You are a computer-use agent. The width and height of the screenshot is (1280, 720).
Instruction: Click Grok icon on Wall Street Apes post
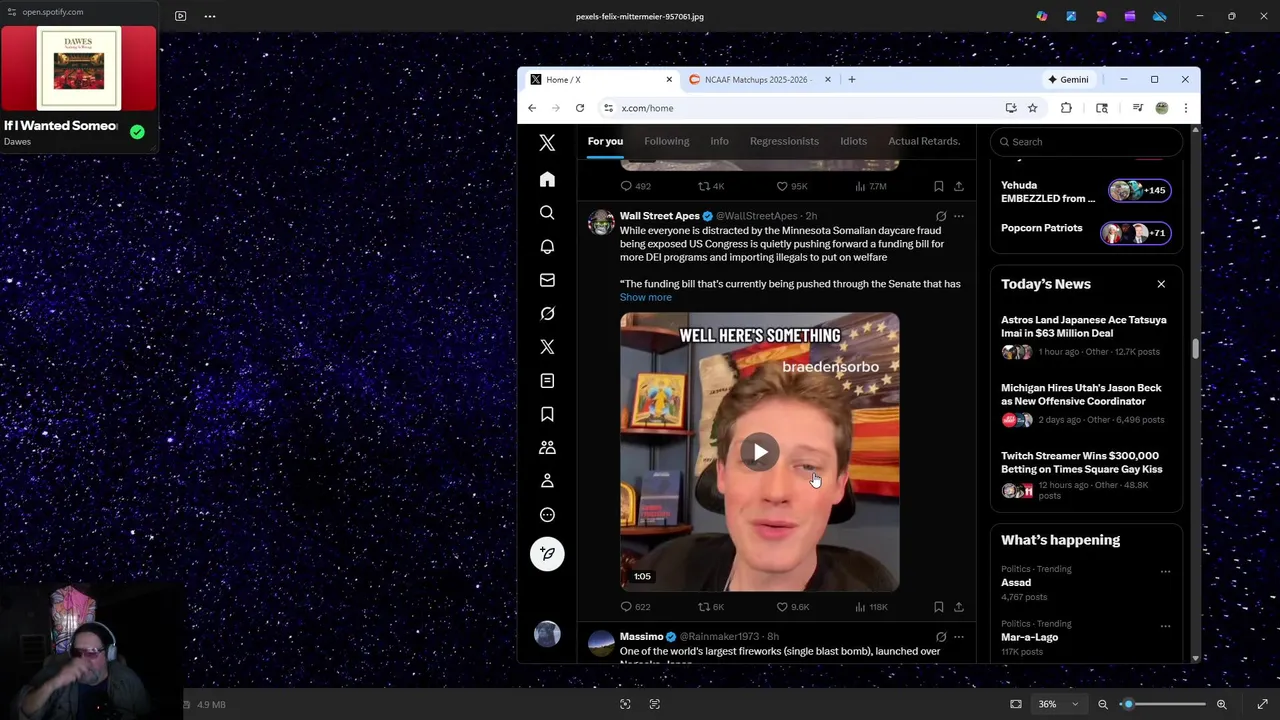(x=940, y=216)
